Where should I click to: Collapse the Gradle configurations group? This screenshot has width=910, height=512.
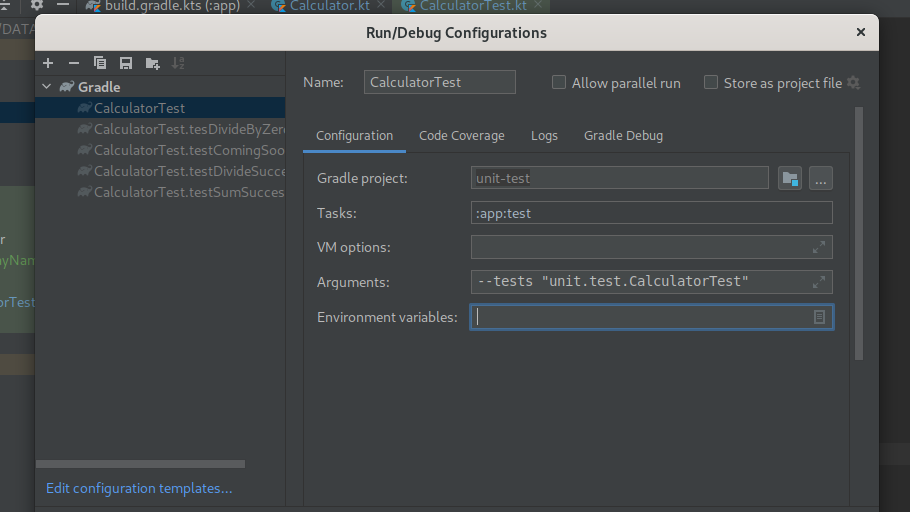pyautogui.click(x=47, y=87)
